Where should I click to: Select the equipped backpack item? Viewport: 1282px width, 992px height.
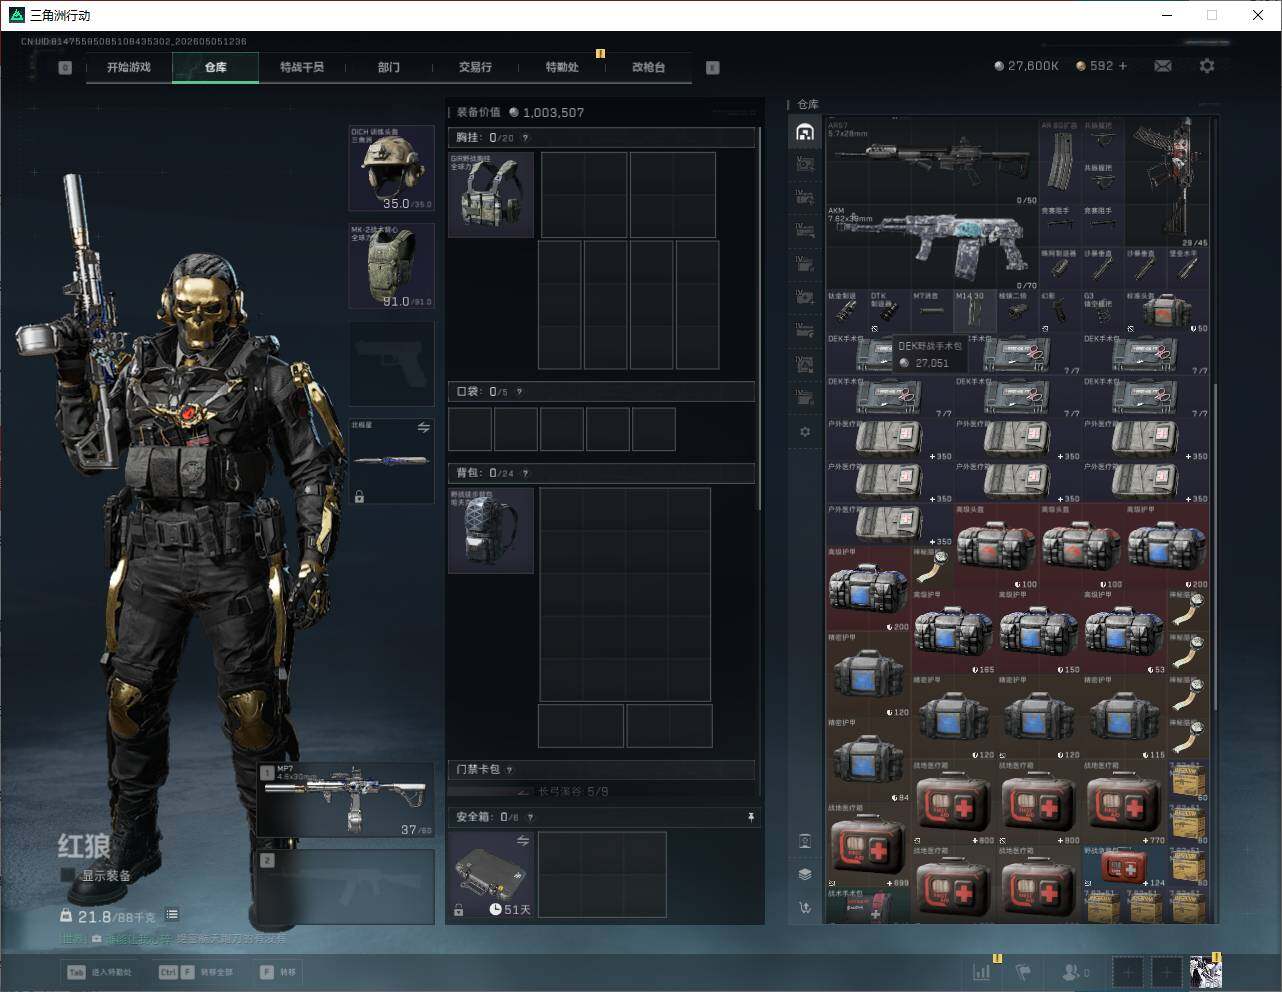(x=491, y=530)
